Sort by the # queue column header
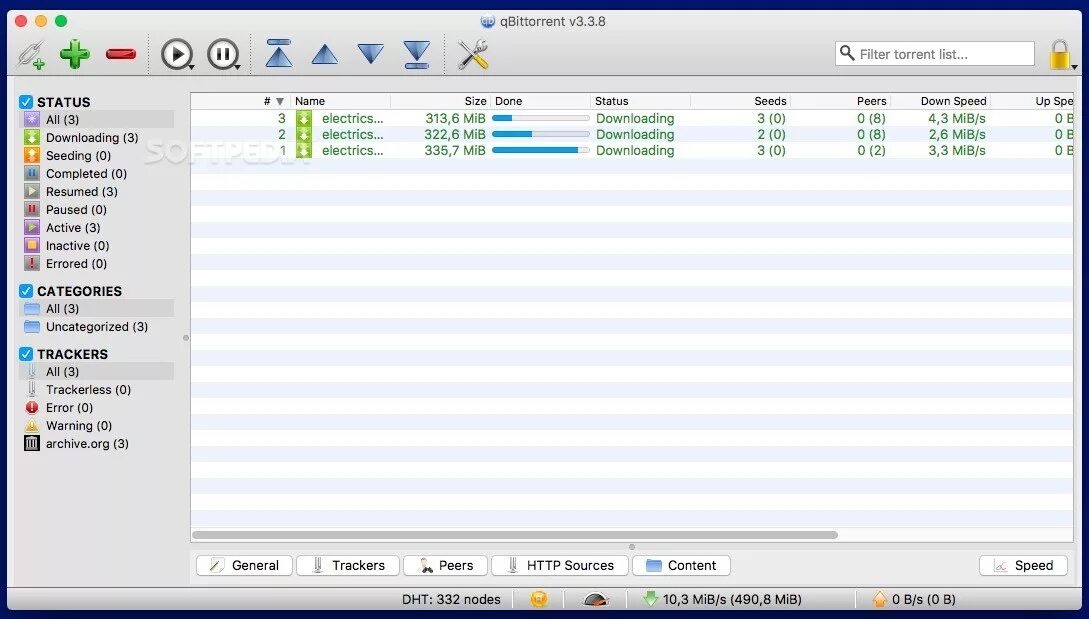Image resolution: width=1089 pixels, height=619 pixels. click(x=240, y=101)
